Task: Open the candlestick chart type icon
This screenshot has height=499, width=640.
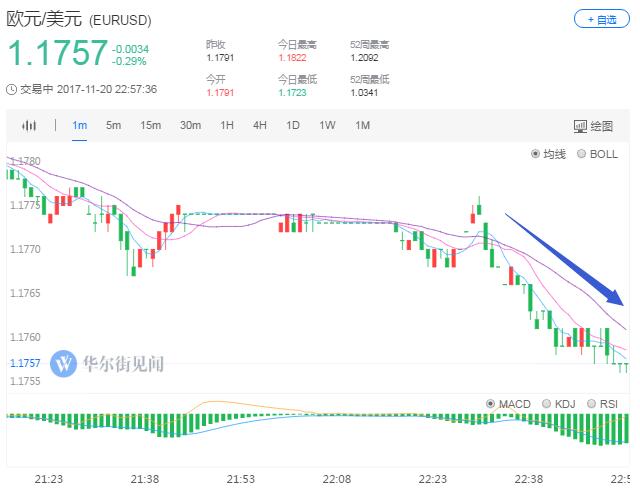Action: 29,126
